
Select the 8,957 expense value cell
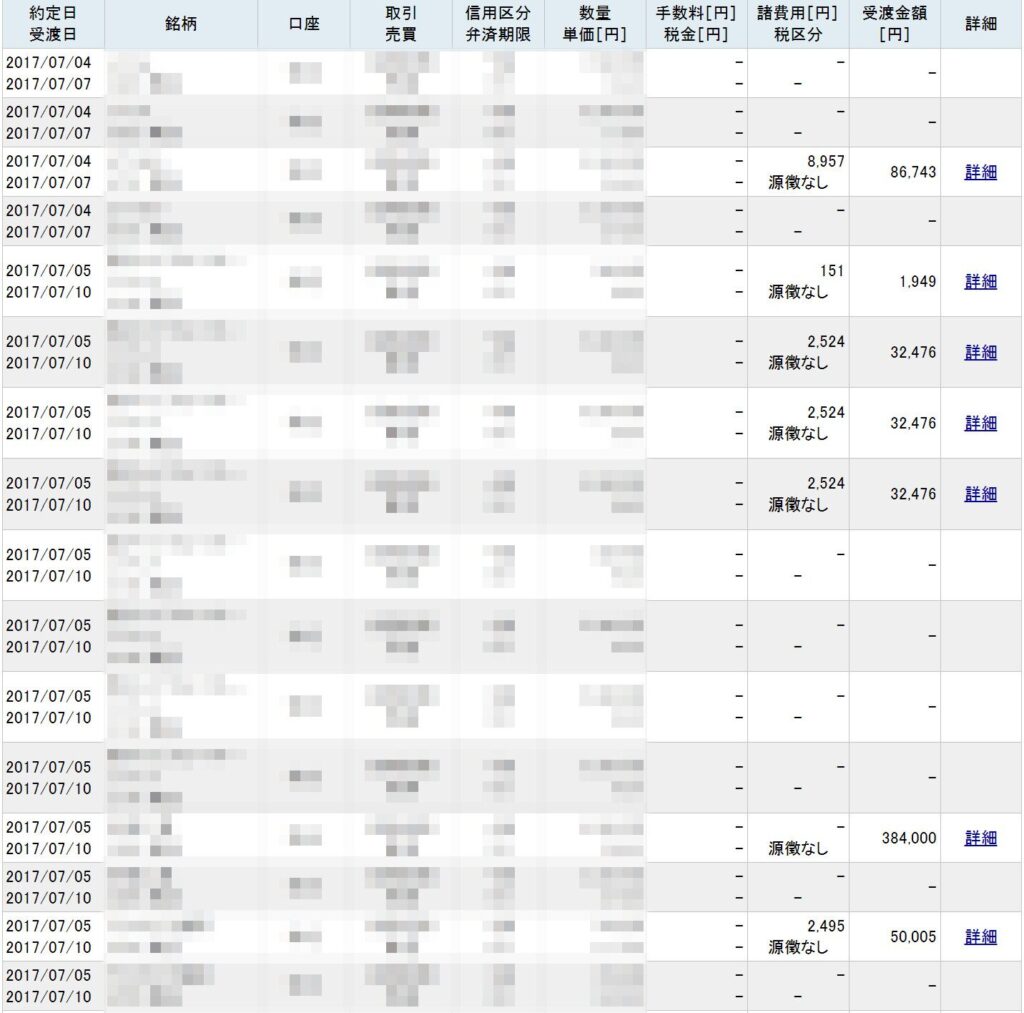(825, 160)
